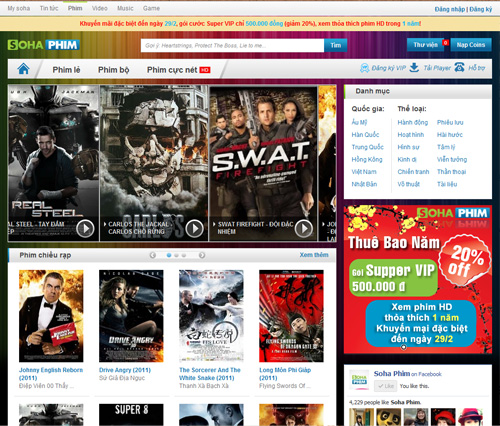The height and width of the screenshot is (426, 500).
Task: Click the Tìm search button
Action: pyautogui.click(x=336, y=45)
